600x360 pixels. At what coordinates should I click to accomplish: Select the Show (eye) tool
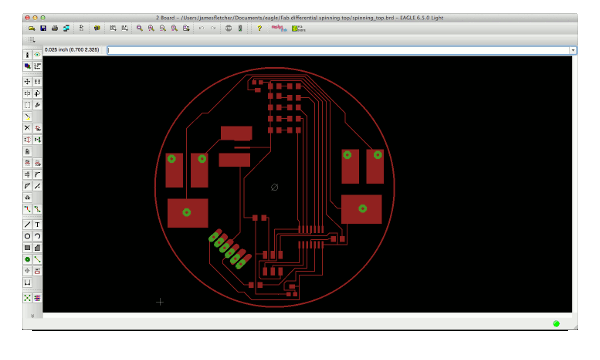tap(37, 55)
